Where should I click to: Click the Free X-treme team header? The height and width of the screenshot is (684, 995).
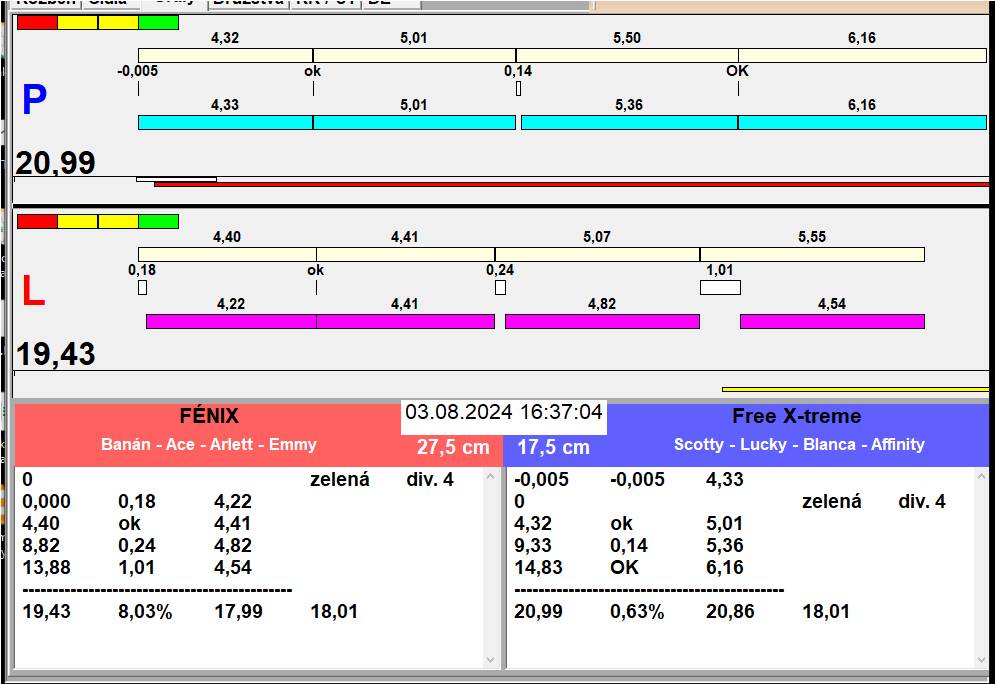click(x=796, y=417)
